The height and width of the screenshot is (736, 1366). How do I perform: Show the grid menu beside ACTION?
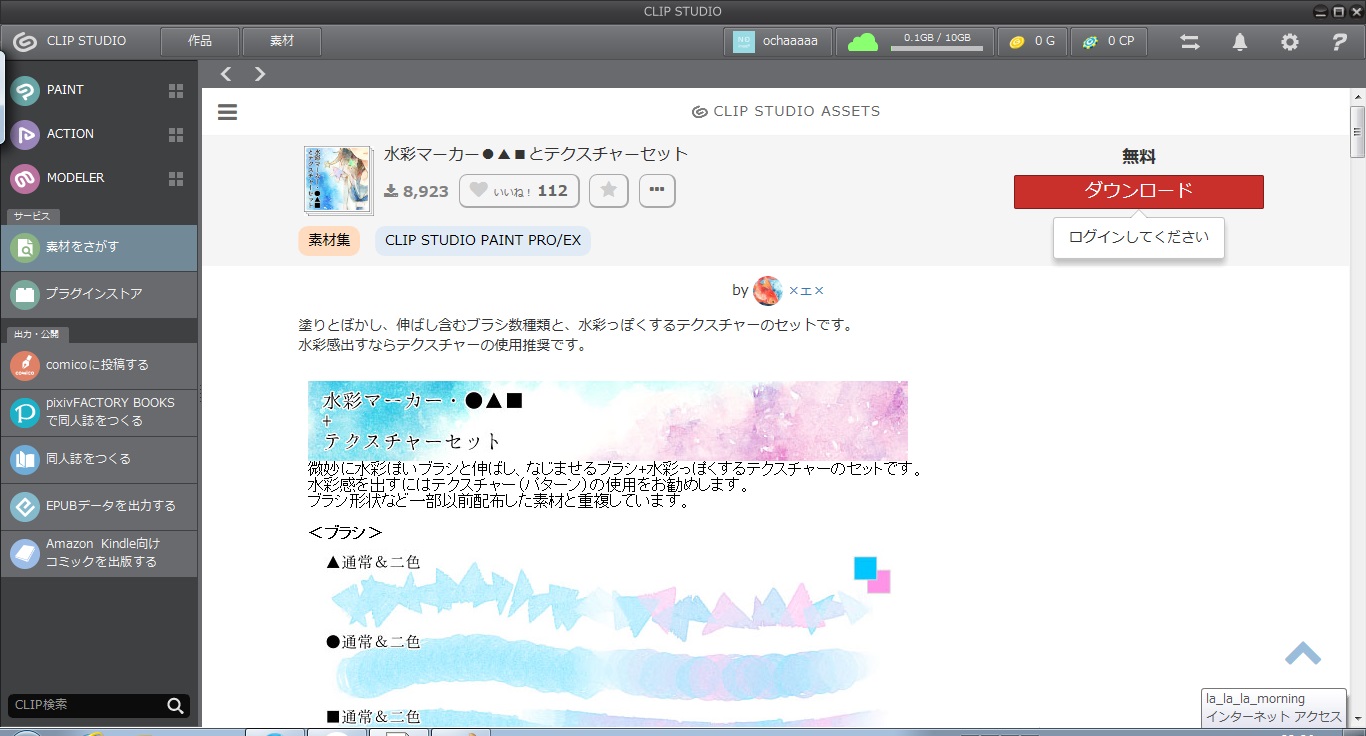click(x=176, y=135)
